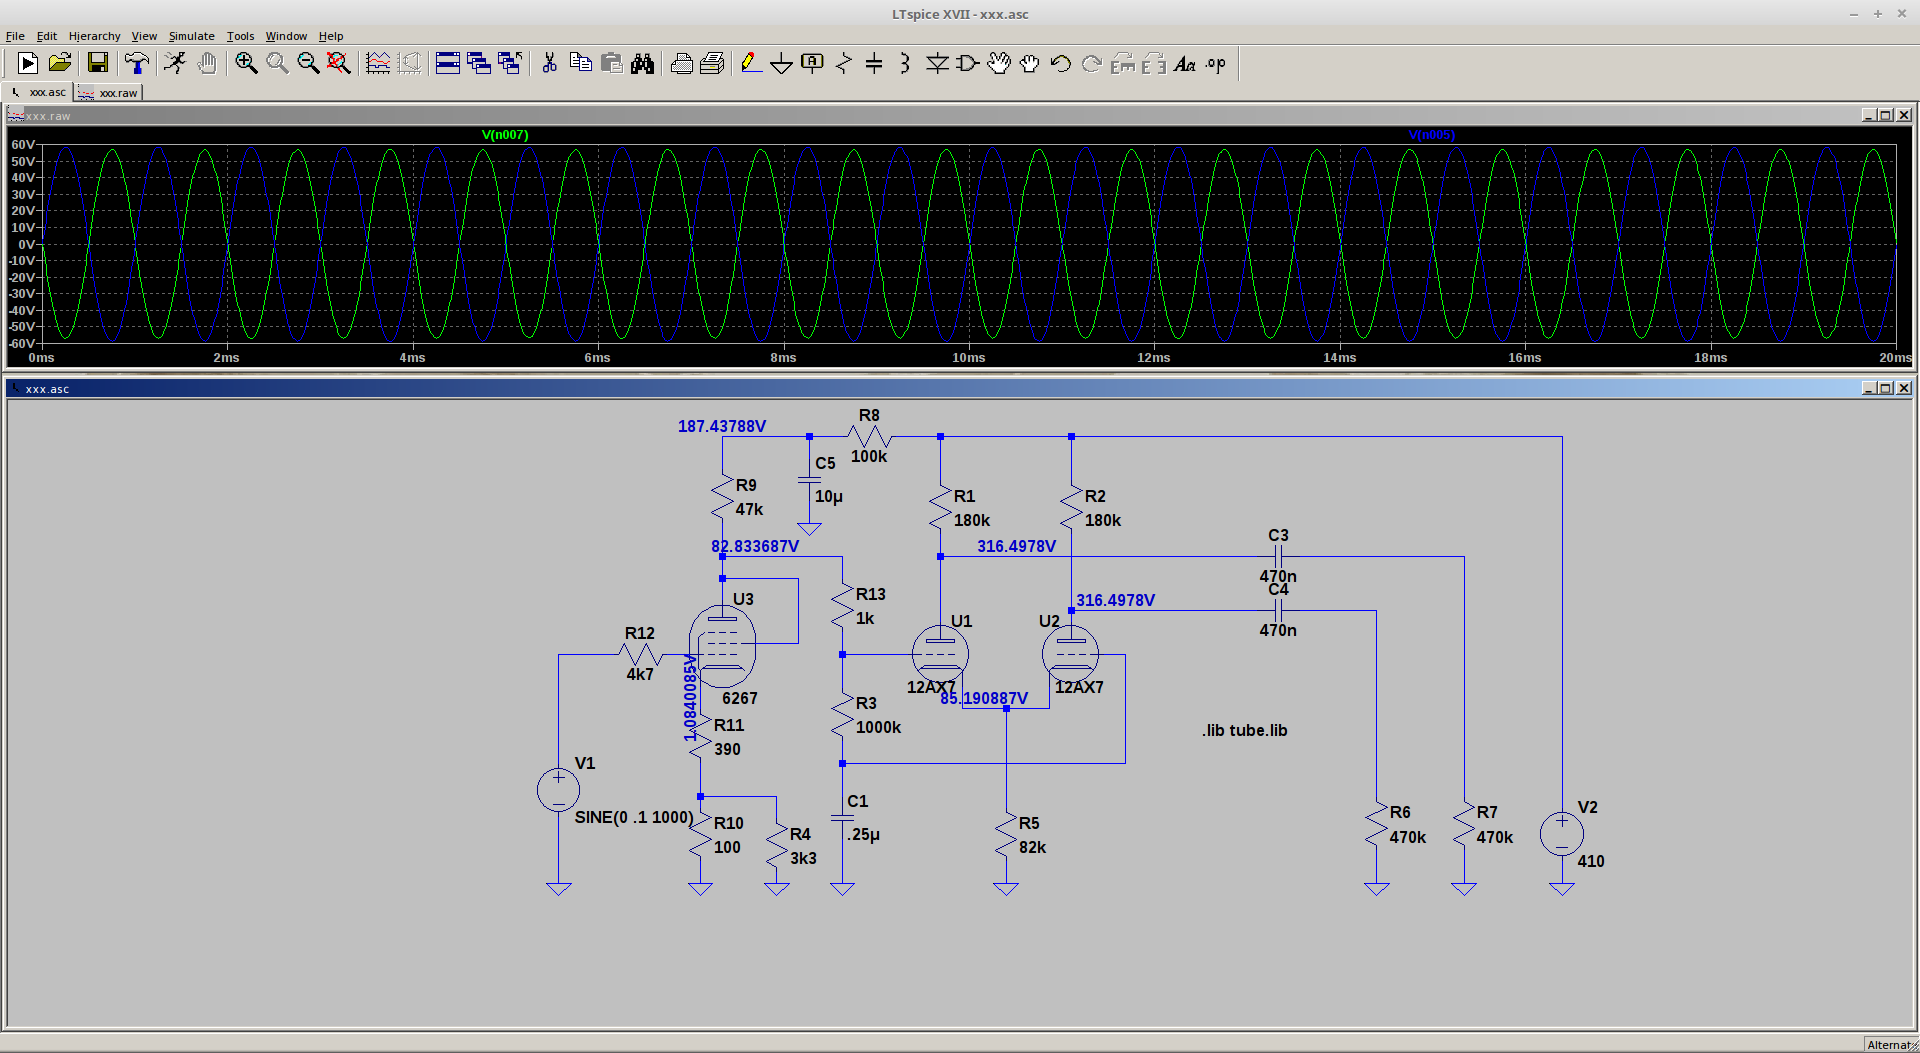This screenshot has width=1920, height=1053.
Task: Undo the last action
Action: pos(1061,63)
